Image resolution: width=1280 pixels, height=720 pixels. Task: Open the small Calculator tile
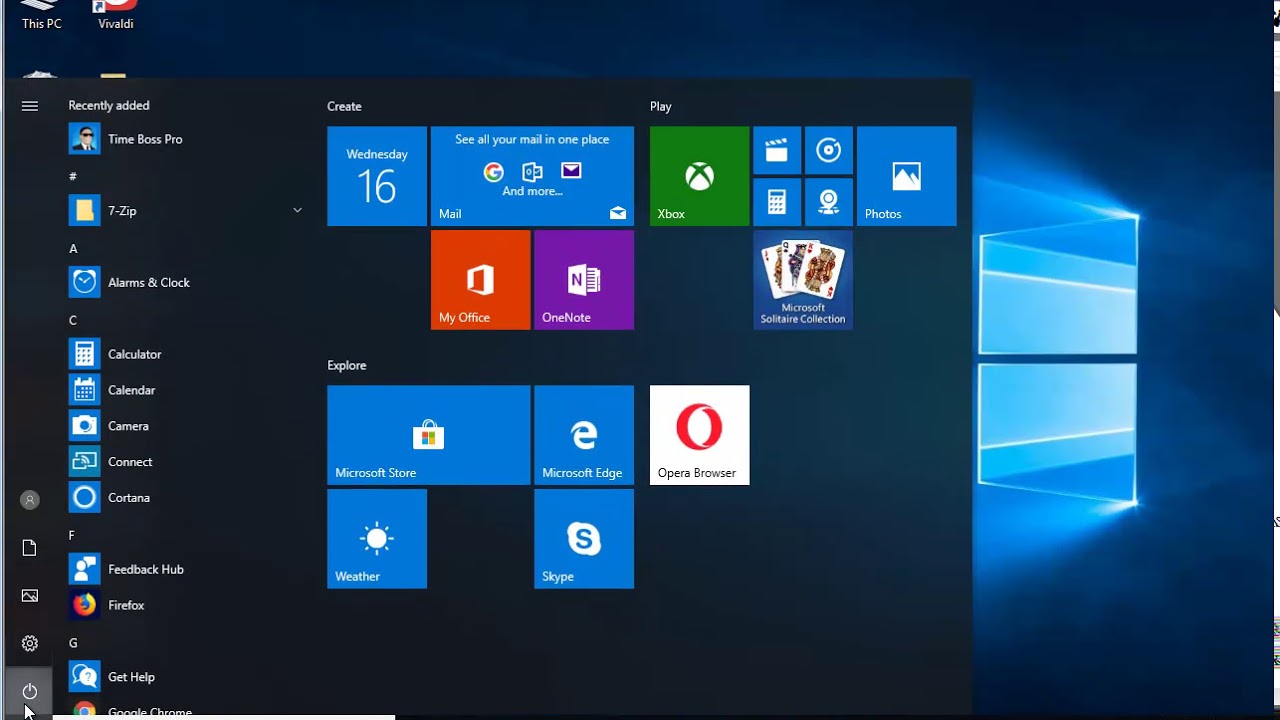point(777,202)
